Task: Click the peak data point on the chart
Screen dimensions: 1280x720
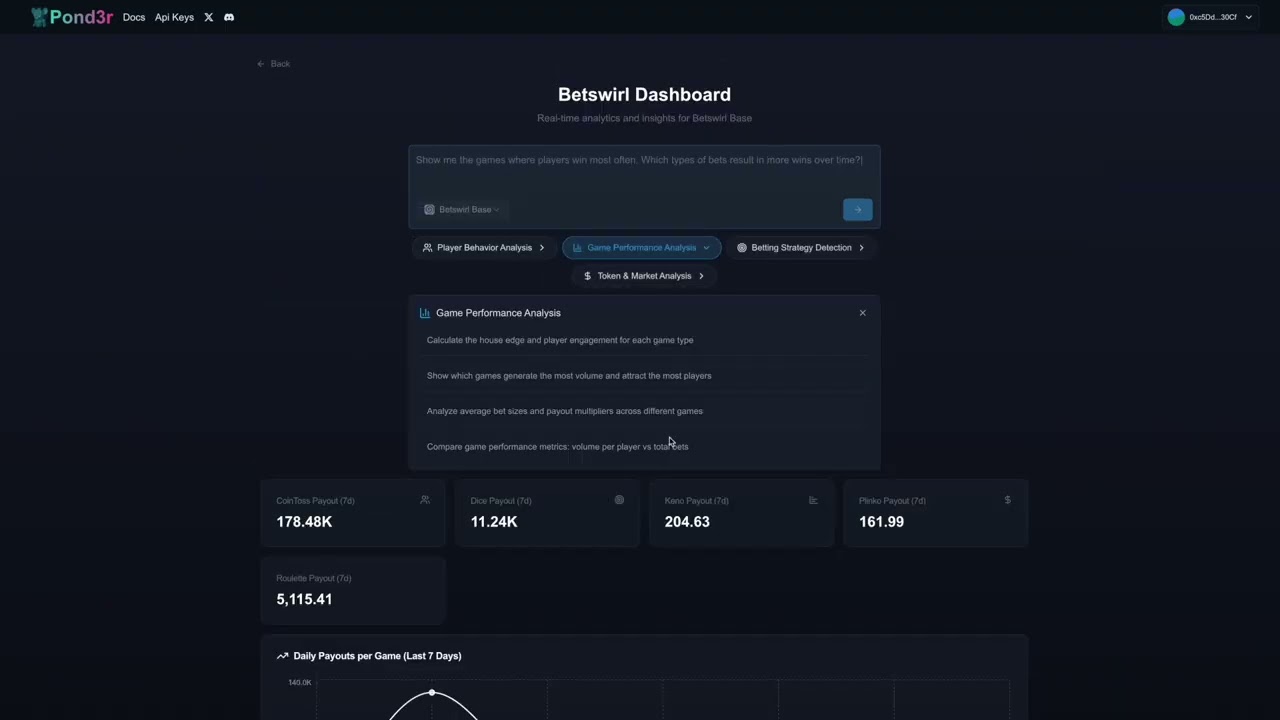Action: pos(432,692)
